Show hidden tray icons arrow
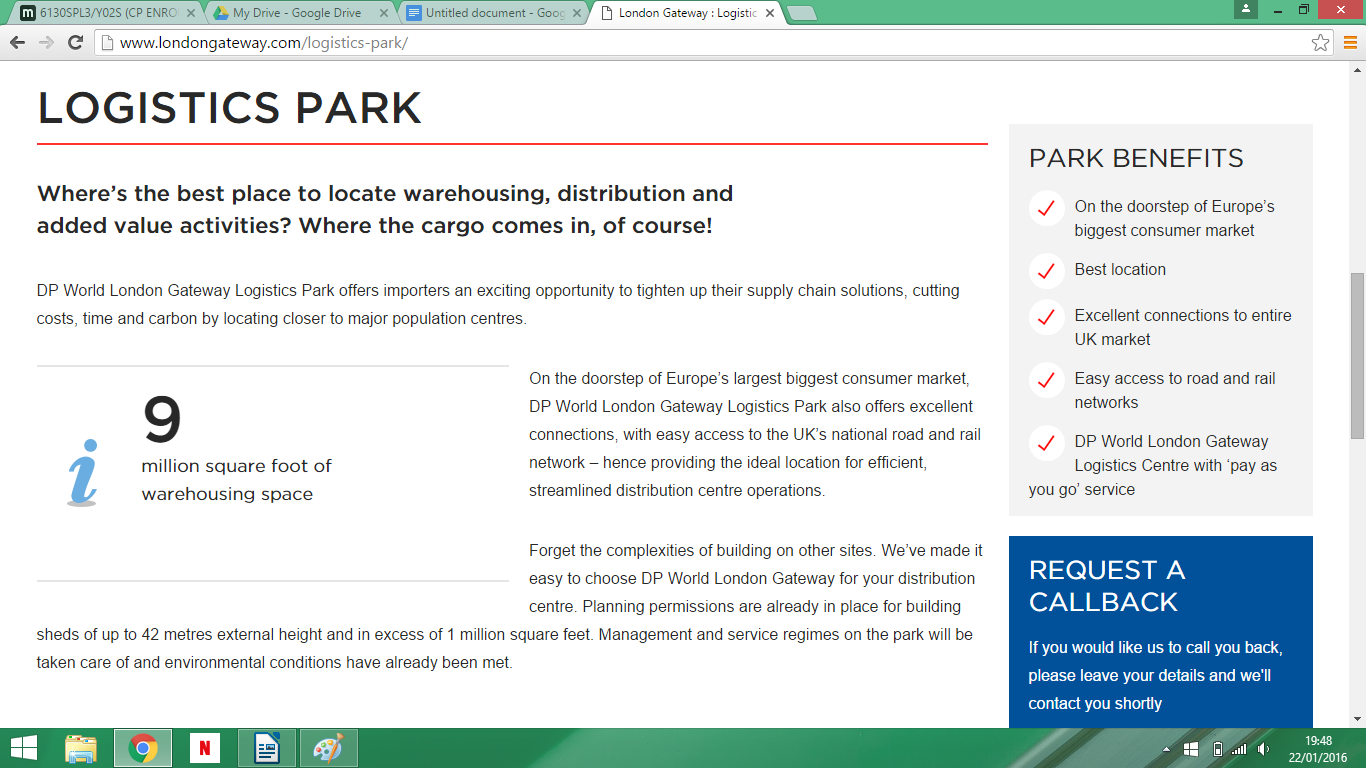 (1166, 749)
